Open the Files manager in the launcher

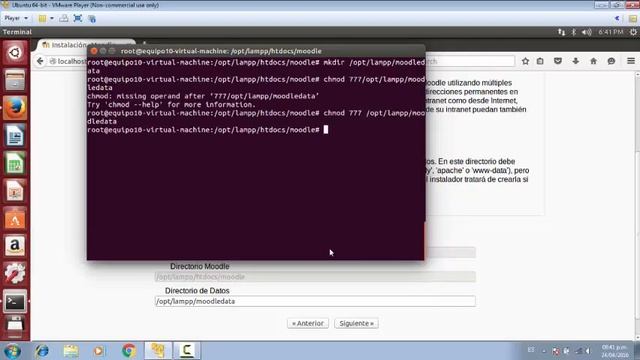pos(15,80)
